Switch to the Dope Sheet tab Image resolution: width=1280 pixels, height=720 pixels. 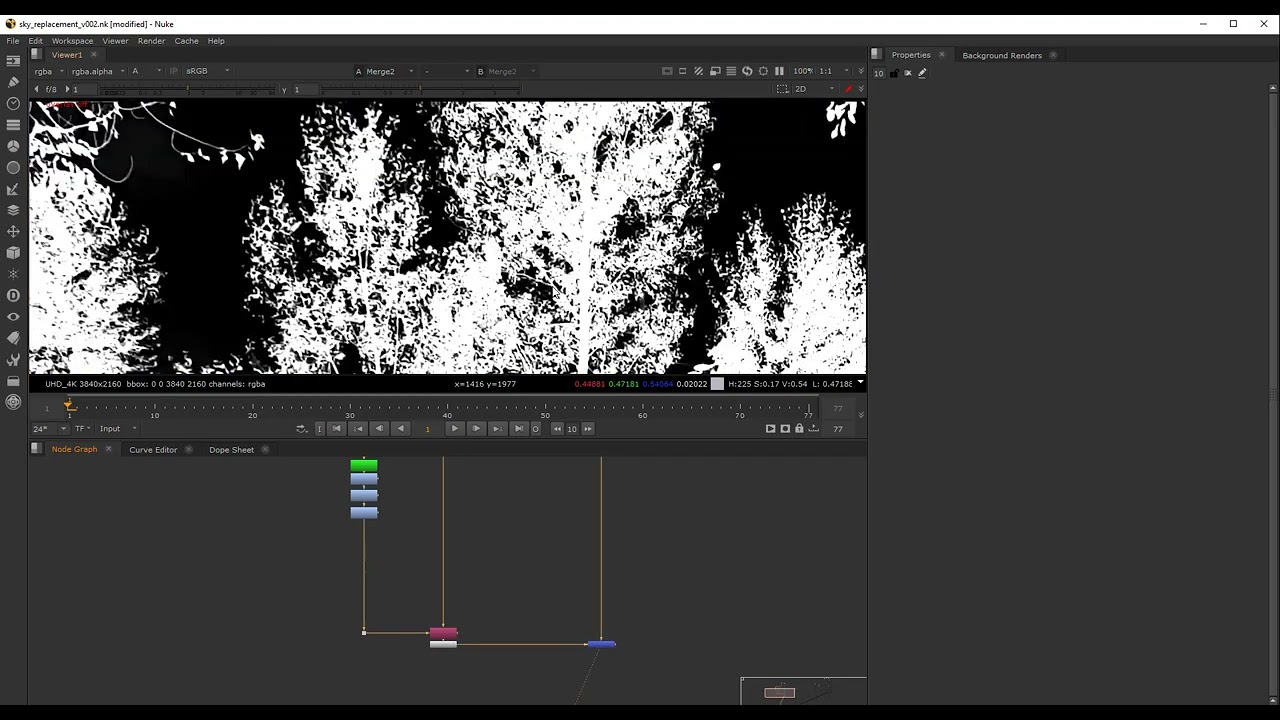click(231, 450)
